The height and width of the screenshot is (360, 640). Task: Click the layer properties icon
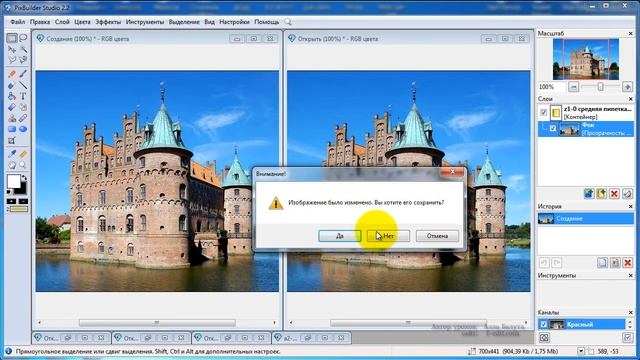tap(627, 193)
